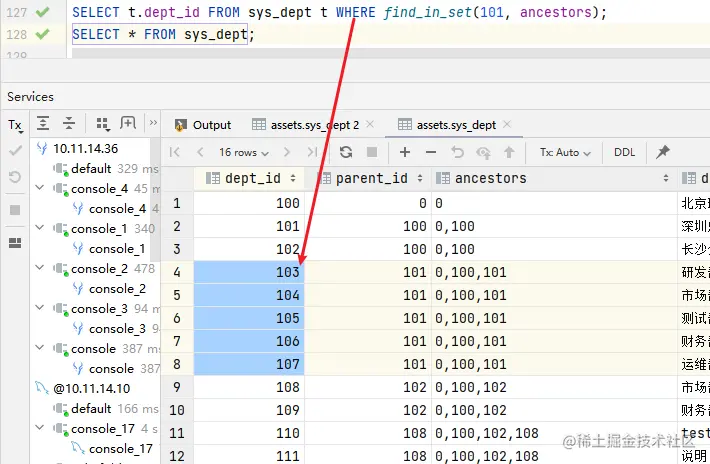Select the assets.sys_dept tab
The width and height of the screenshot is (710, 464).
pos(447,125)
